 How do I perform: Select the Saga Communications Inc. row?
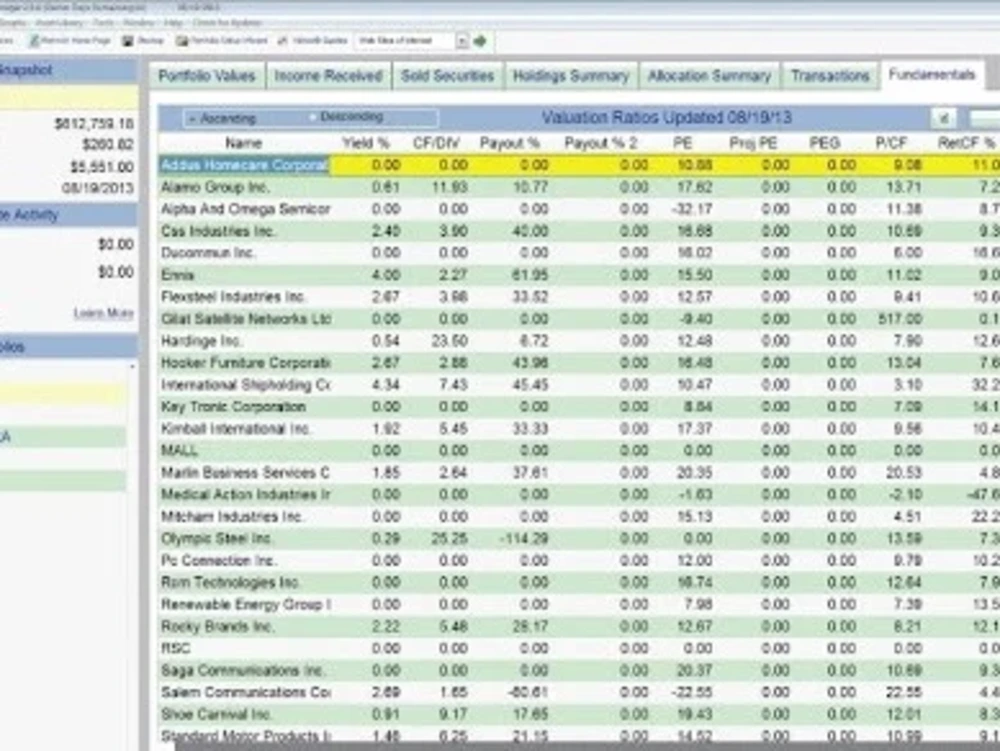click(579, 671)
